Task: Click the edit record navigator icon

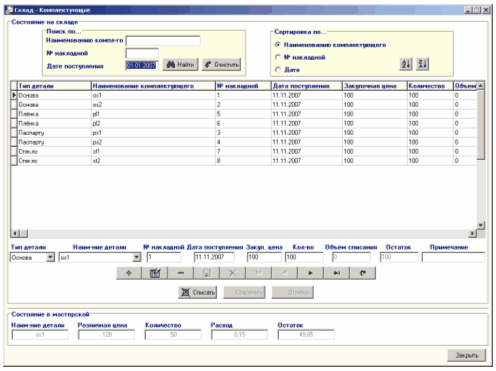Action: point(155,273)
